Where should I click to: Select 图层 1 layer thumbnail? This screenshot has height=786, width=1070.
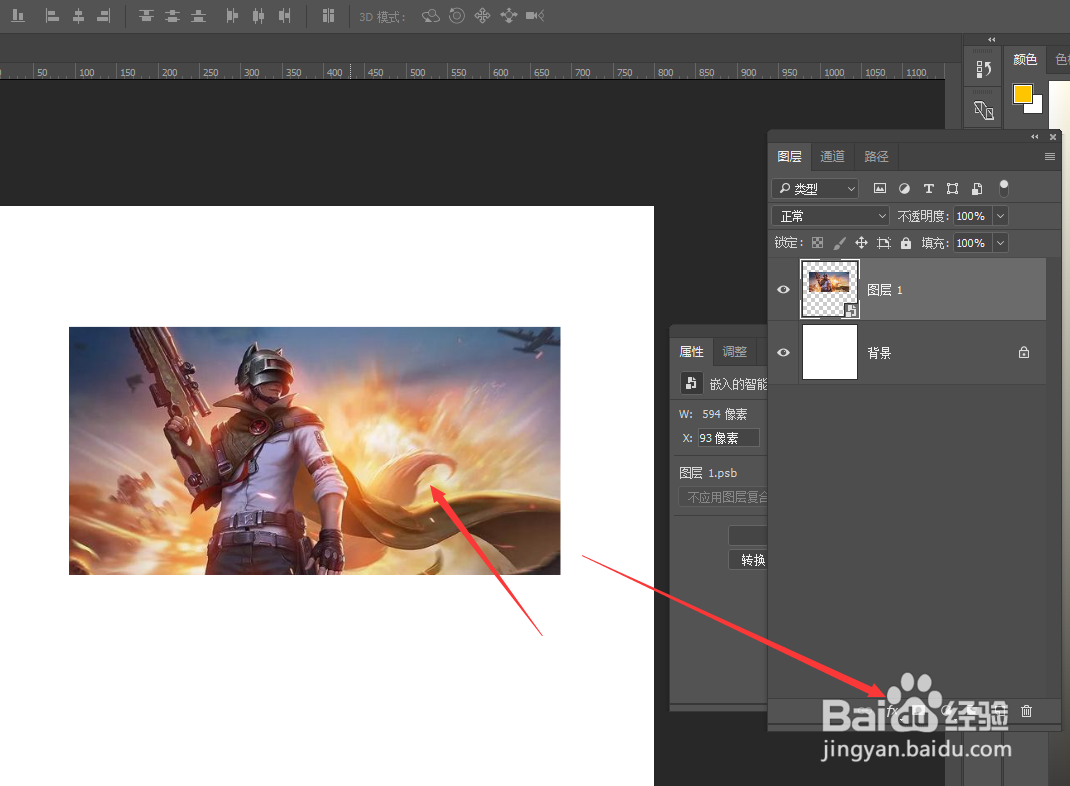[829, 289]
